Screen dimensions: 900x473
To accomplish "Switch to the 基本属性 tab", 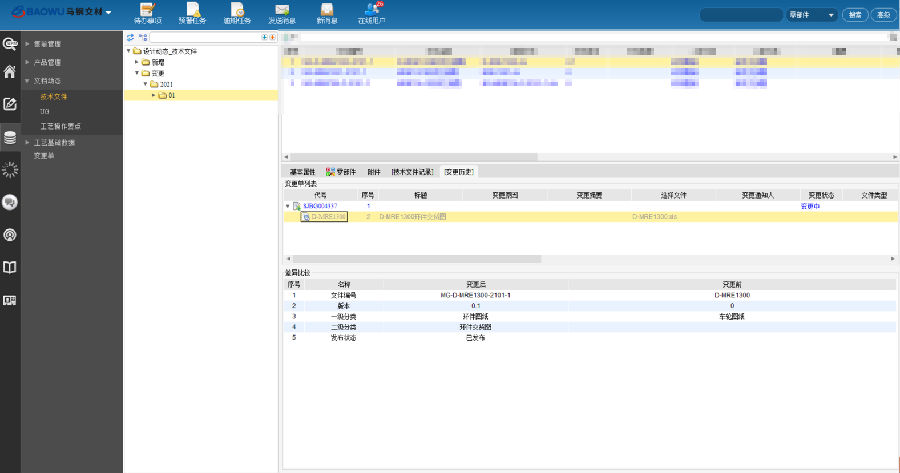I will point(302,172).
